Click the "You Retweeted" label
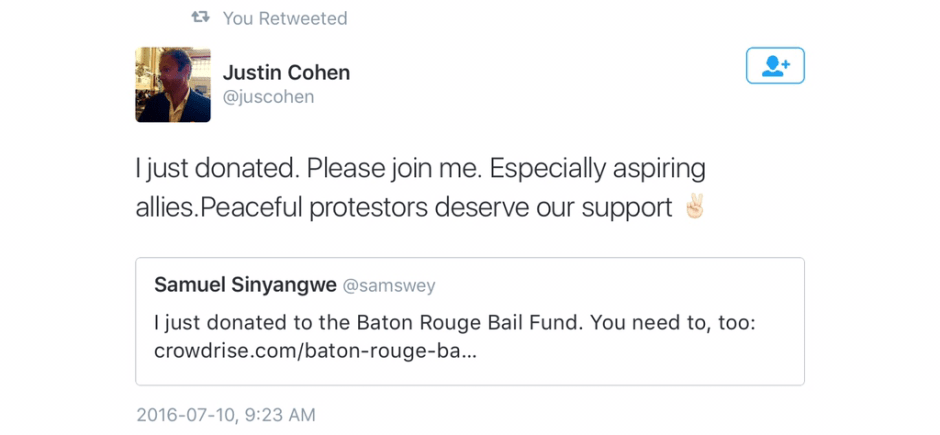940x435 pixels. pyautogui.click(x=285, y=18)
